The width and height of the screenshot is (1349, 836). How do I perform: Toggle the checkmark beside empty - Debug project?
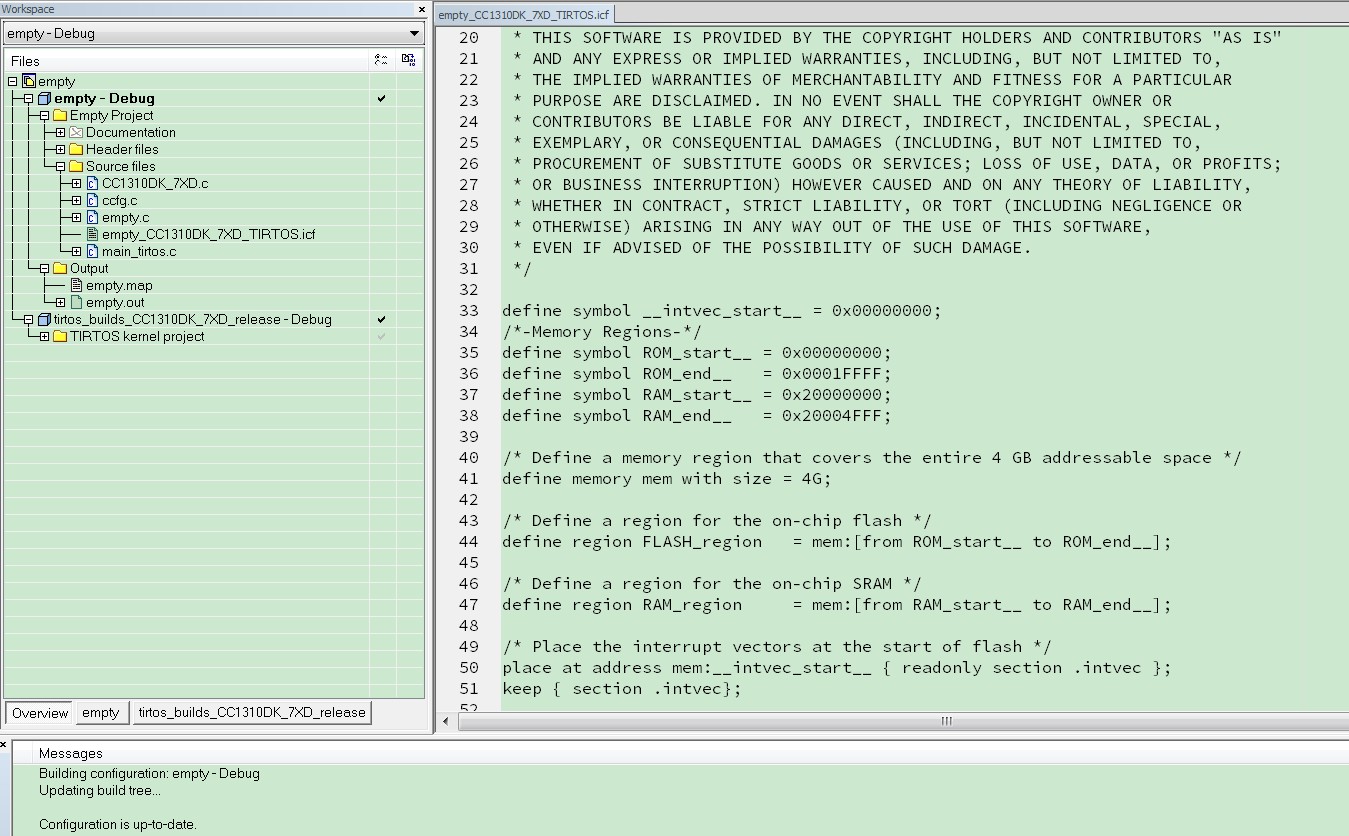(x=378, y=99)
